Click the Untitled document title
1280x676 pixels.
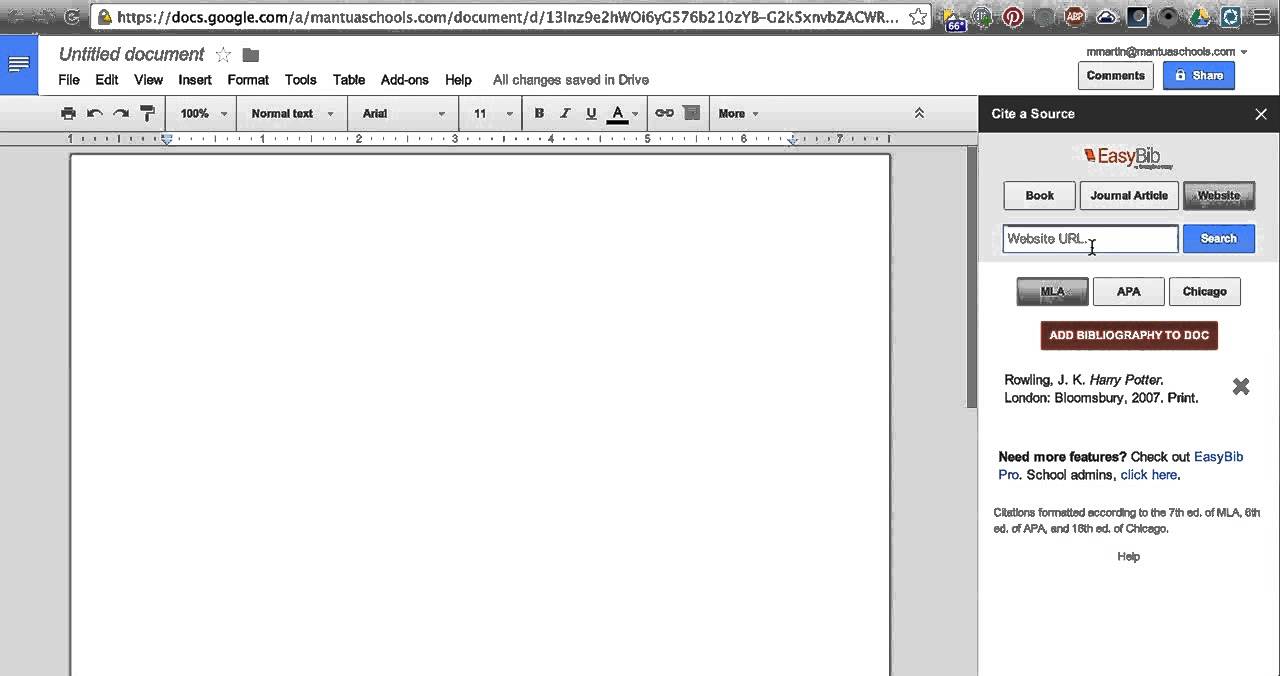tap(132, 55)
